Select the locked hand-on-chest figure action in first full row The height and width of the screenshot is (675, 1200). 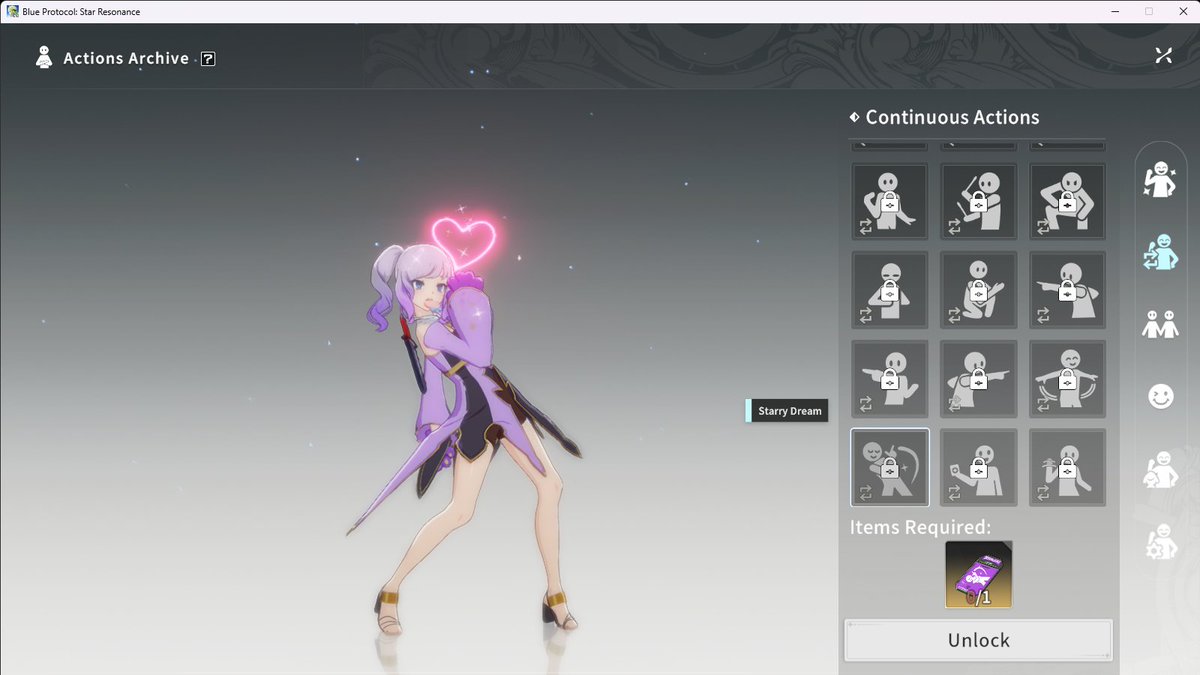pos(890,201)
